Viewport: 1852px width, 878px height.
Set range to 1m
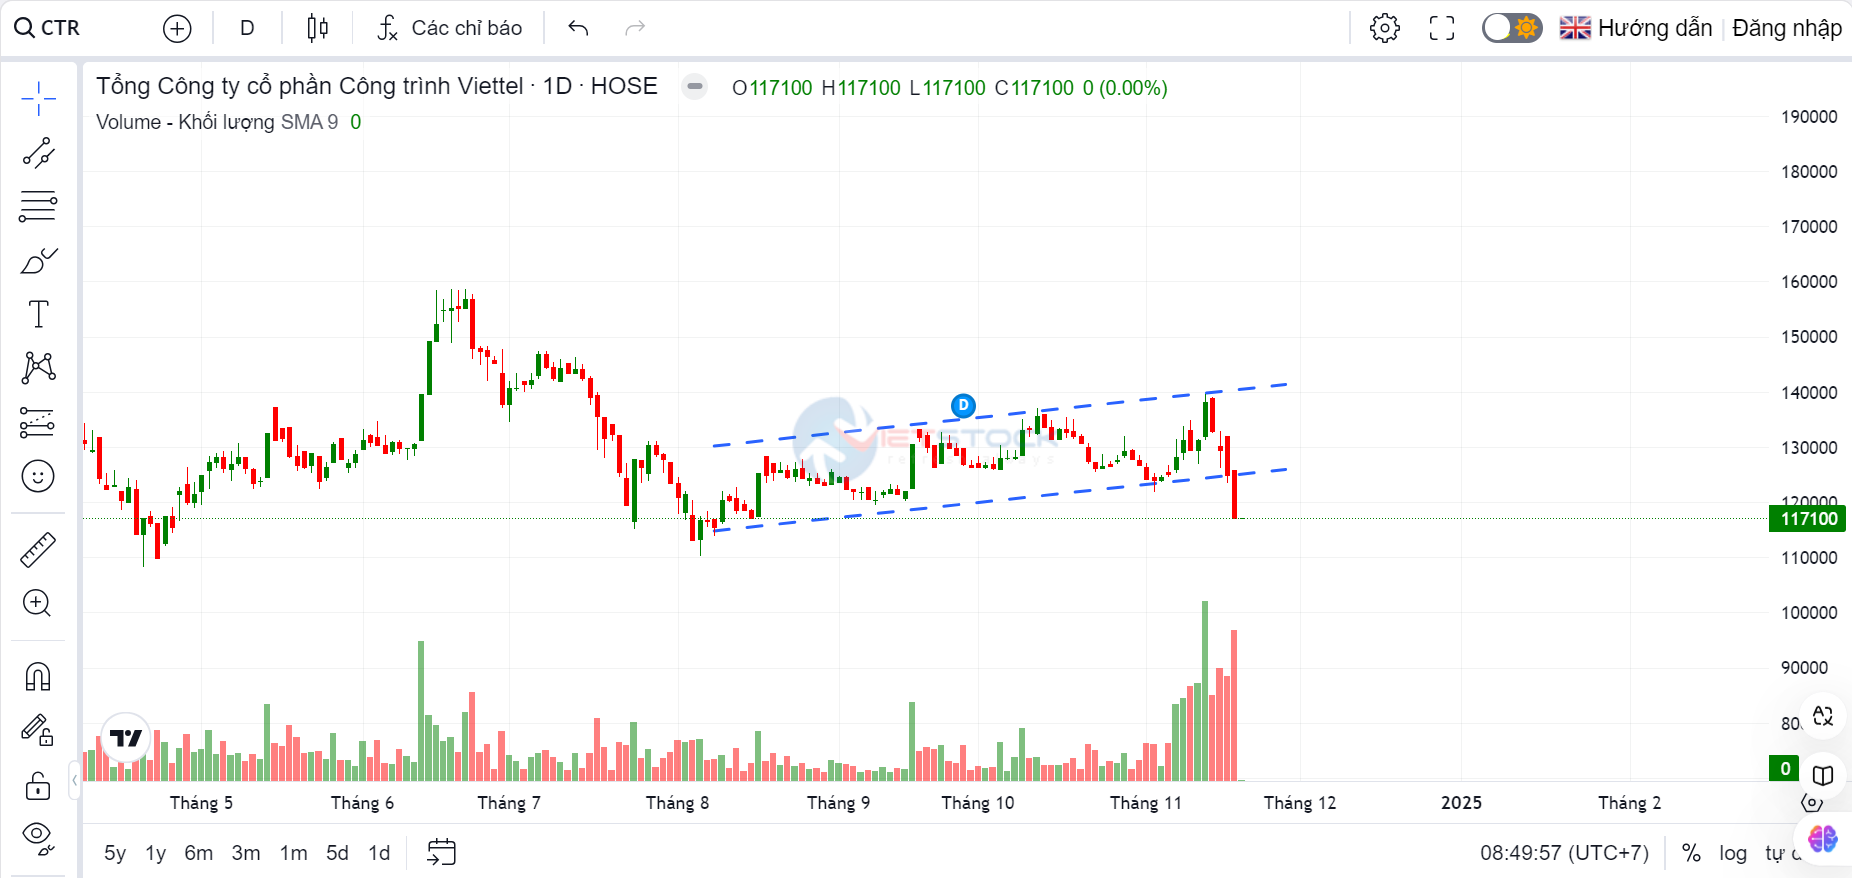[x=293, y=853]
